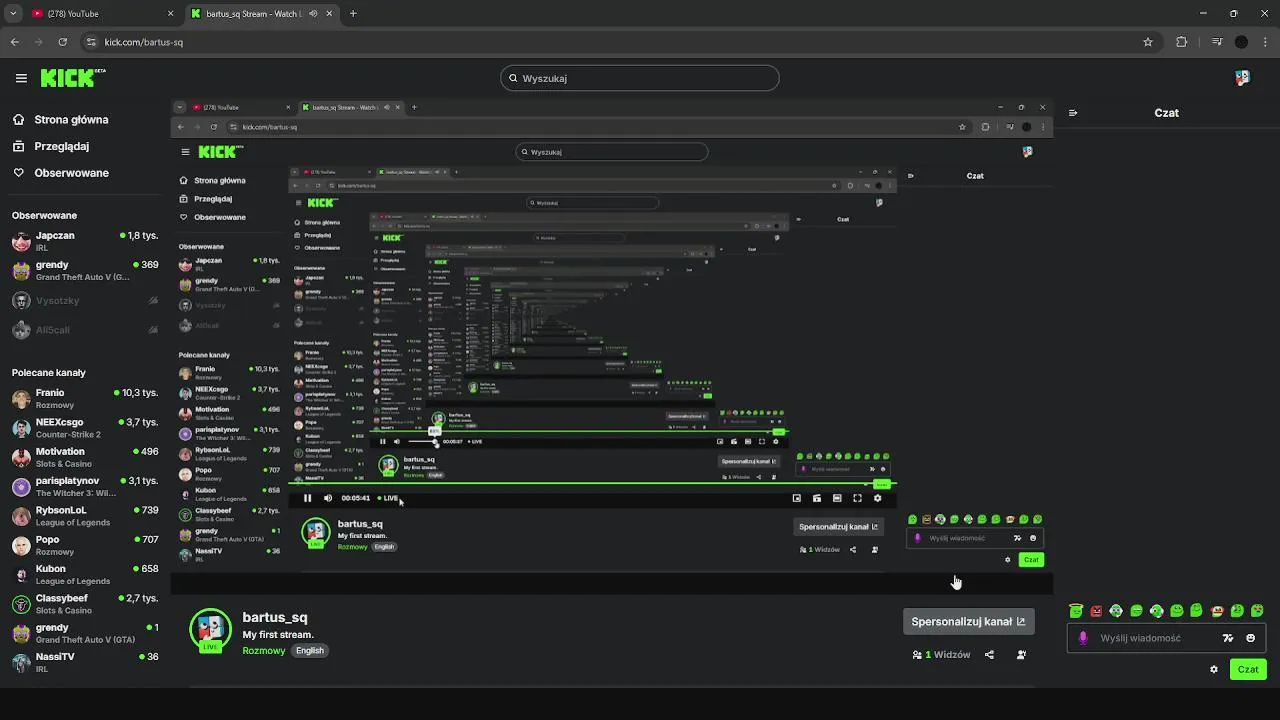Share the bartus_sq stream
This screenshot has height=720, width=1280.
(x=989, y=655)
